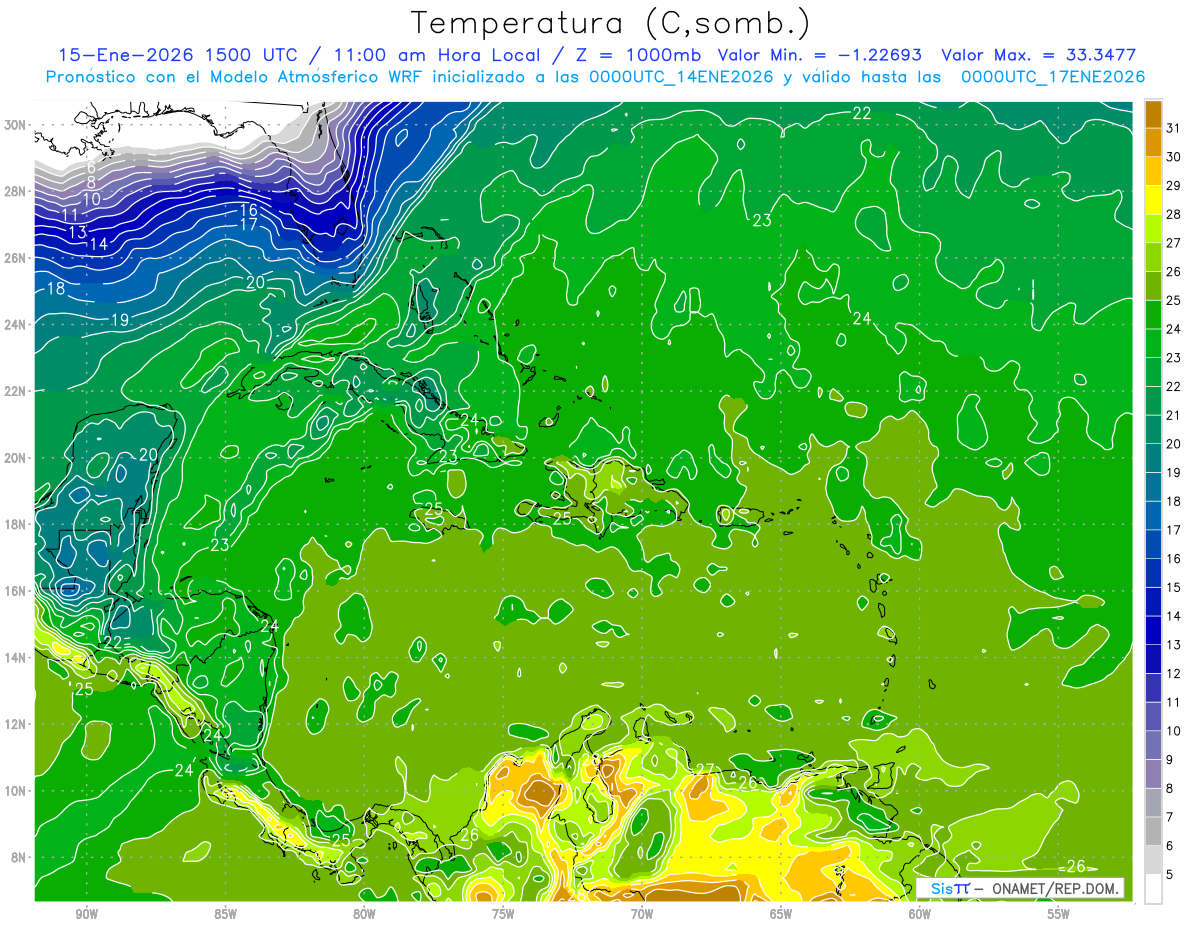The height and width of the screenshot is (927, 1200).
Task: Click contour label 16 on the map
Action: tap(249, 210)
